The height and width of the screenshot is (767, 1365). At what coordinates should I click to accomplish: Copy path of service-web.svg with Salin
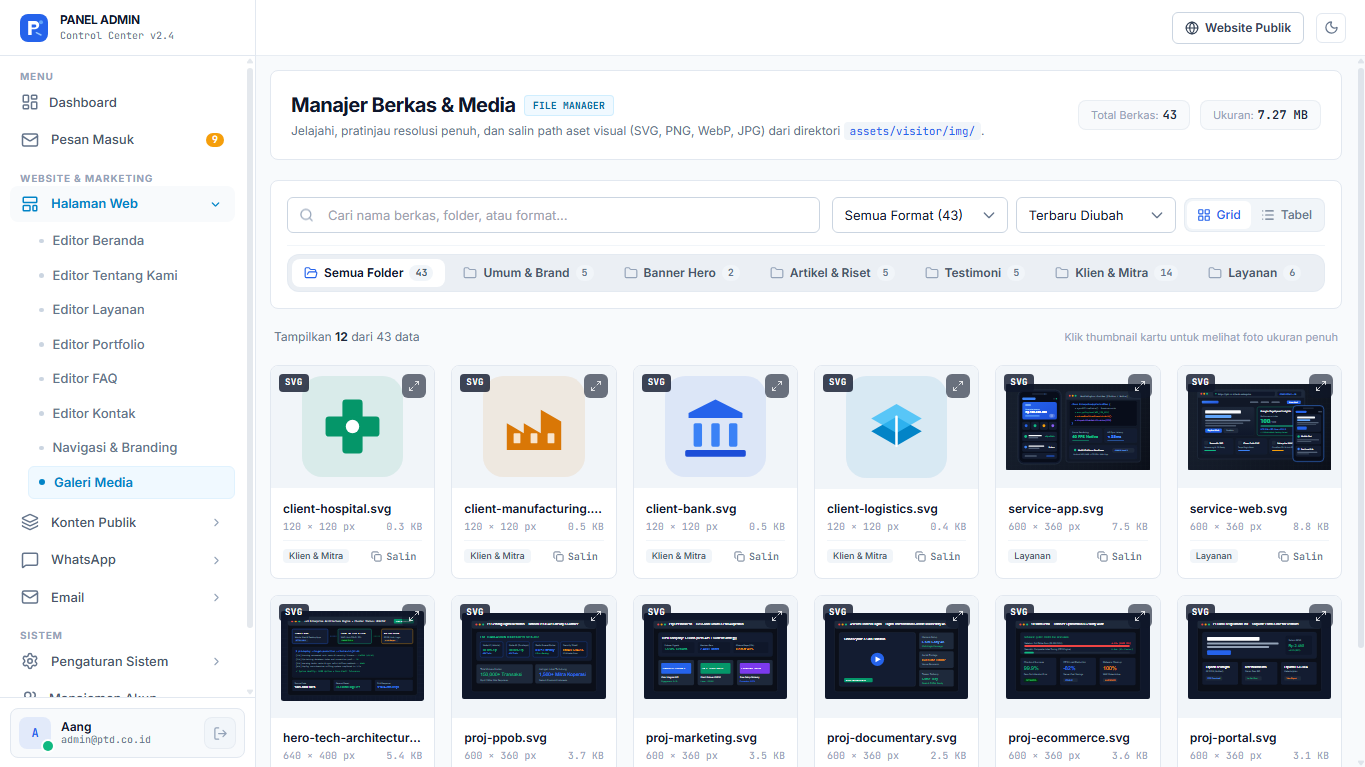coord(1301,556)
